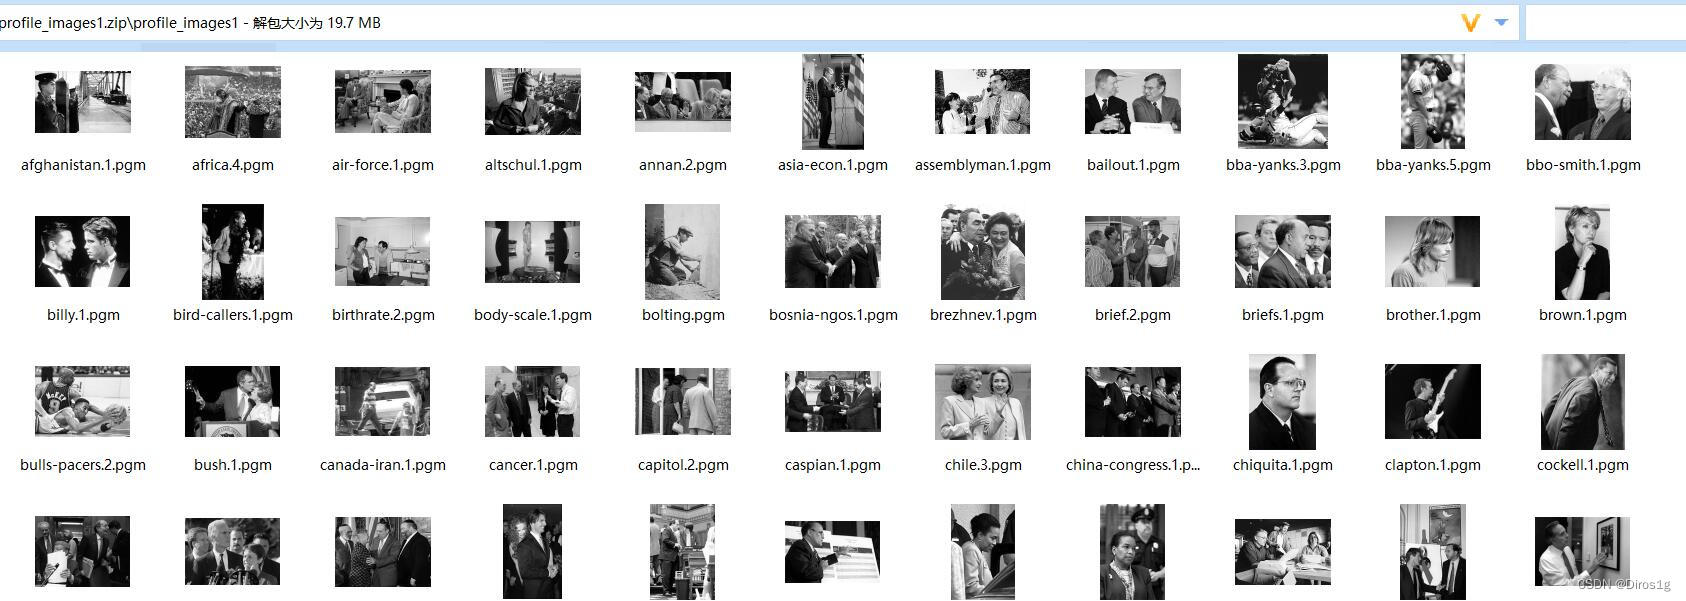Select afghanistan.1.pgm thumbnail
This screenshot has width=1686, height=601.
pyautogui.click(x=83, y=102)
